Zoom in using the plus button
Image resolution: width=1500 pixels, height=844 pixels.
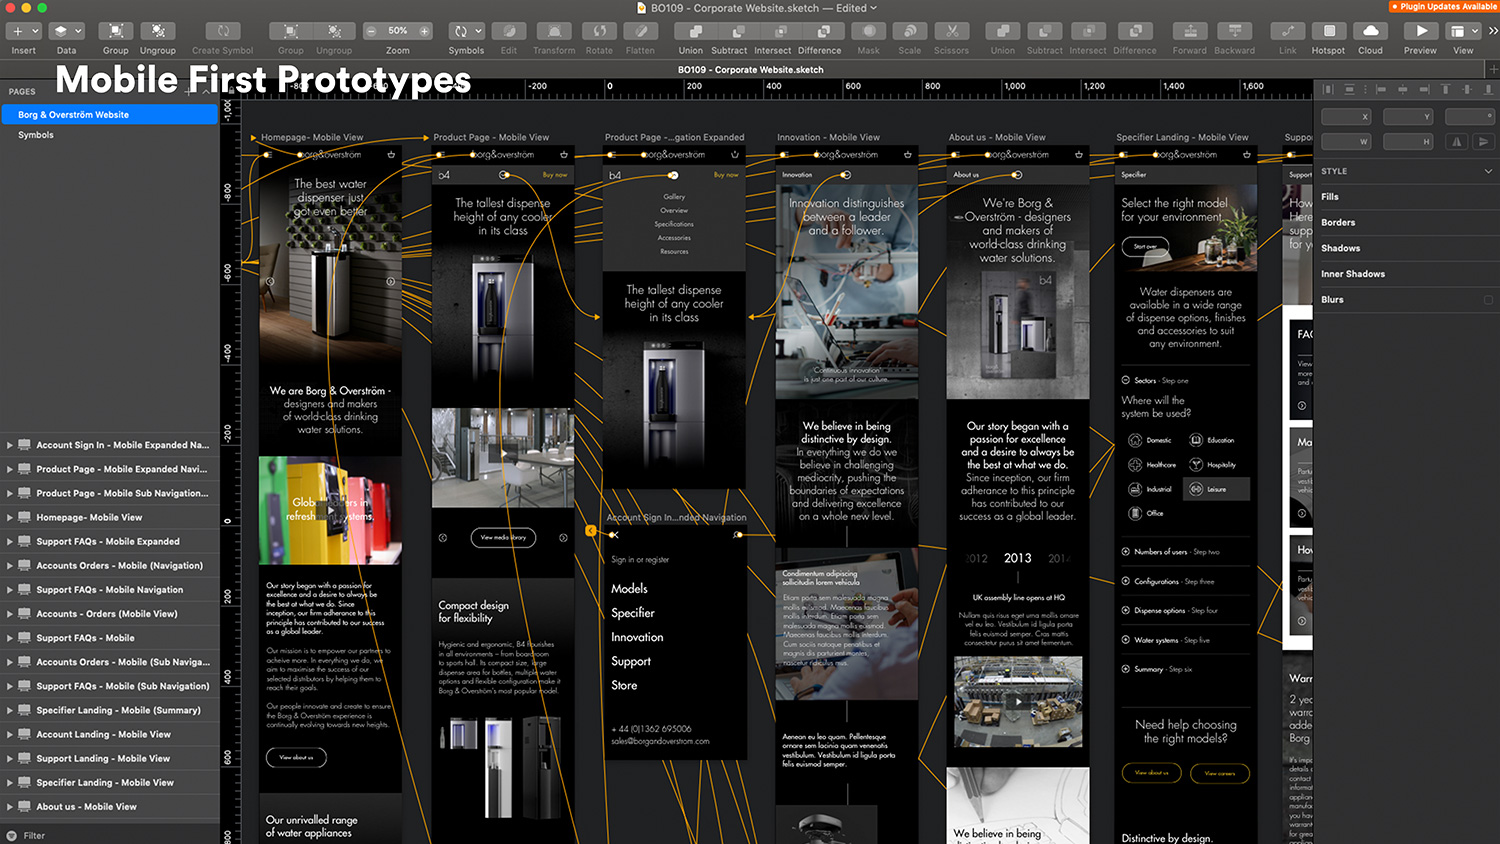coord(424,31)
